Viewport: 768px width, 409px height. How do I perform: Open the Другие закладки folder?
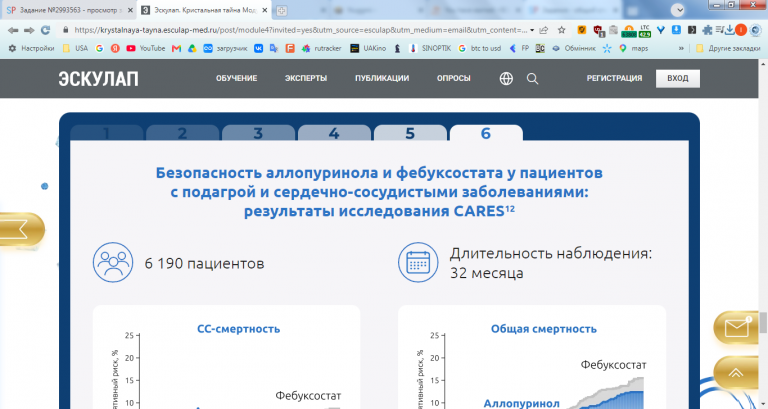pos(728,48)
